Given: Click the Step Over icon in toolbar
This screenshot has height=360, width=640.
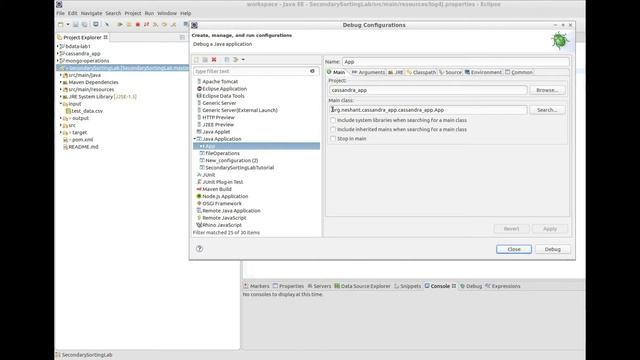Looking at the screenshot, I should tap(164, 24).
